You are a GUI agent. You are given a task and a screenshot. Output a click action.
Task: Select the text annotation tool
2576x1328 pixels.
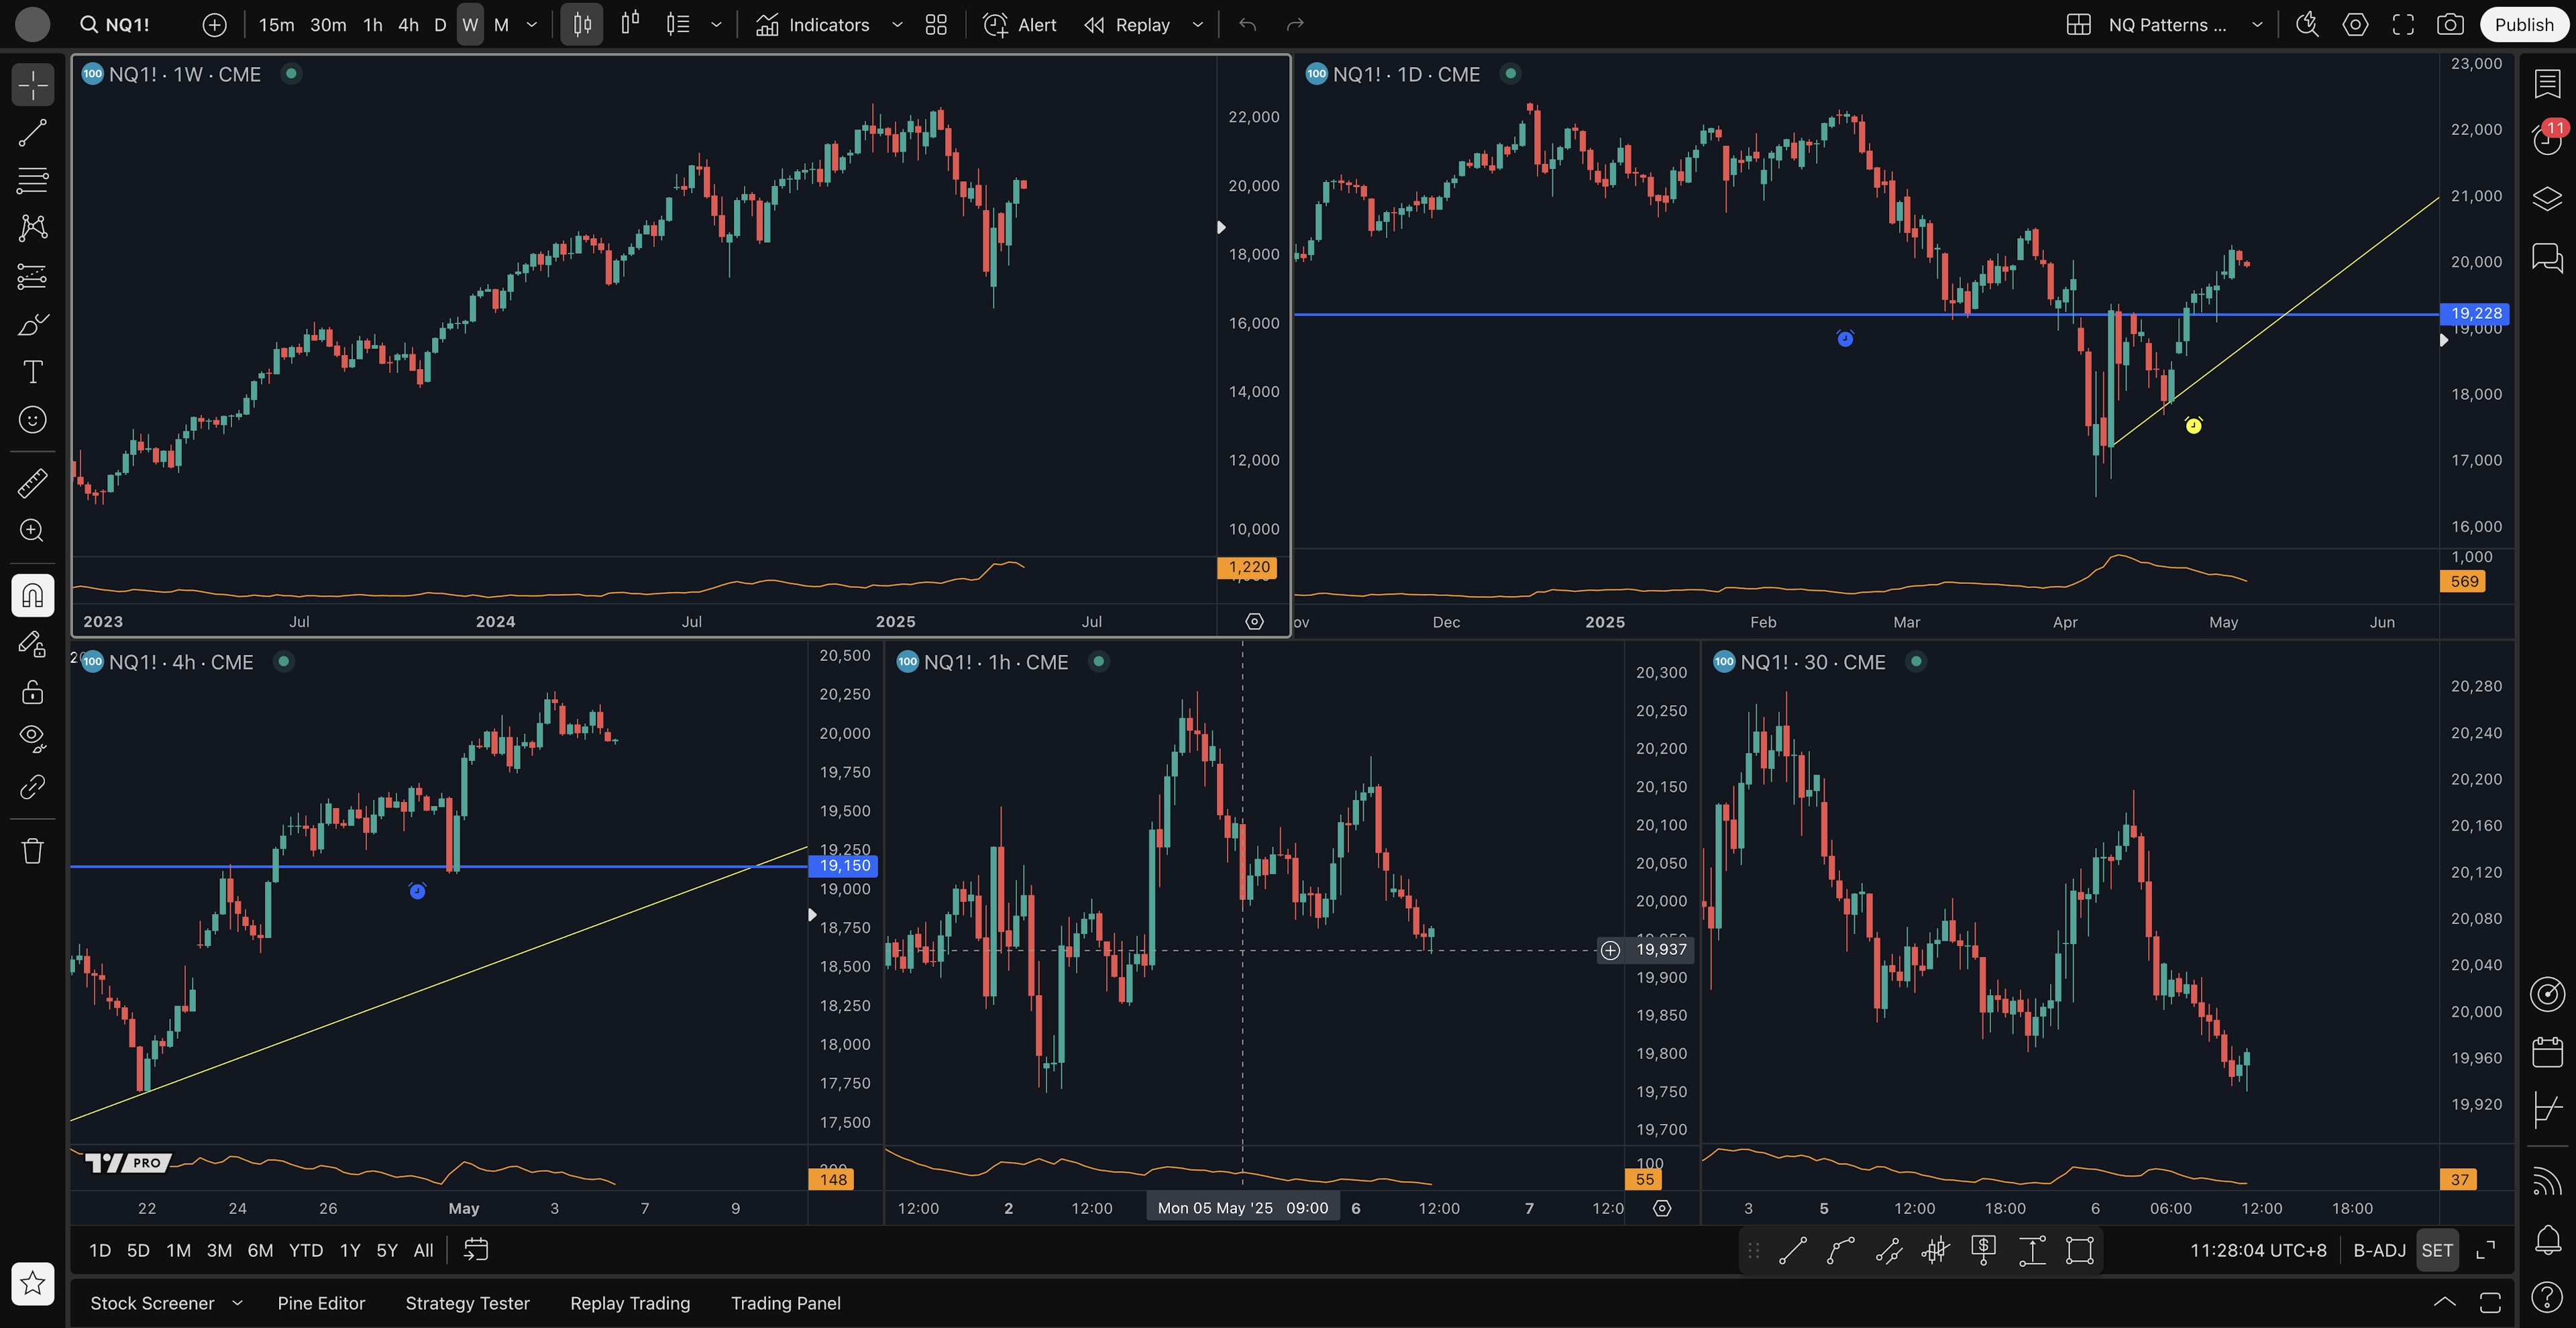point(32,372)
